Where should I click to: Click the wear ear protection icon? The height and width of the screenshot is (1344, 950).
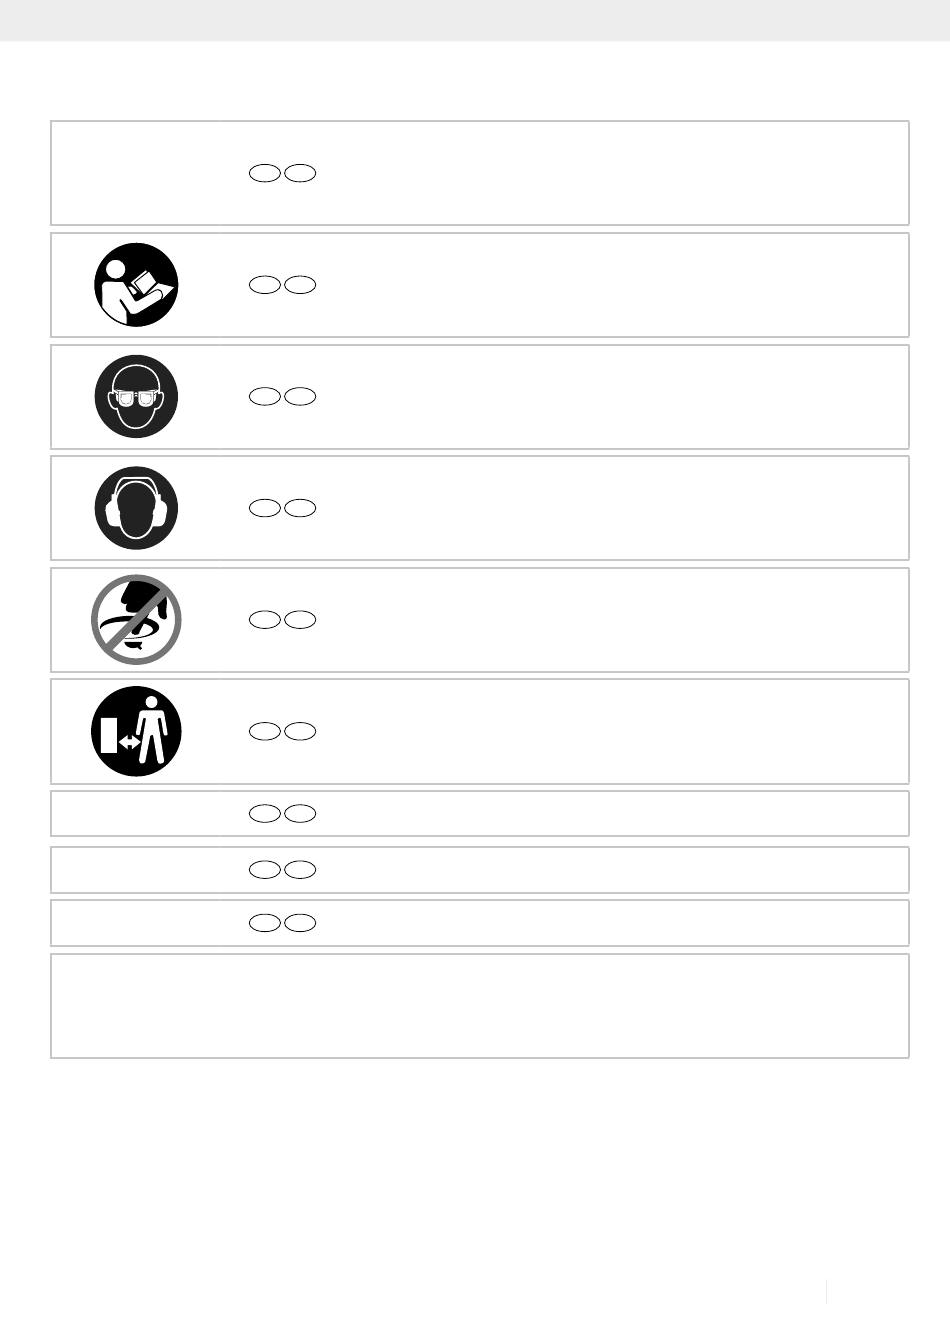click(x=137, y=508)
